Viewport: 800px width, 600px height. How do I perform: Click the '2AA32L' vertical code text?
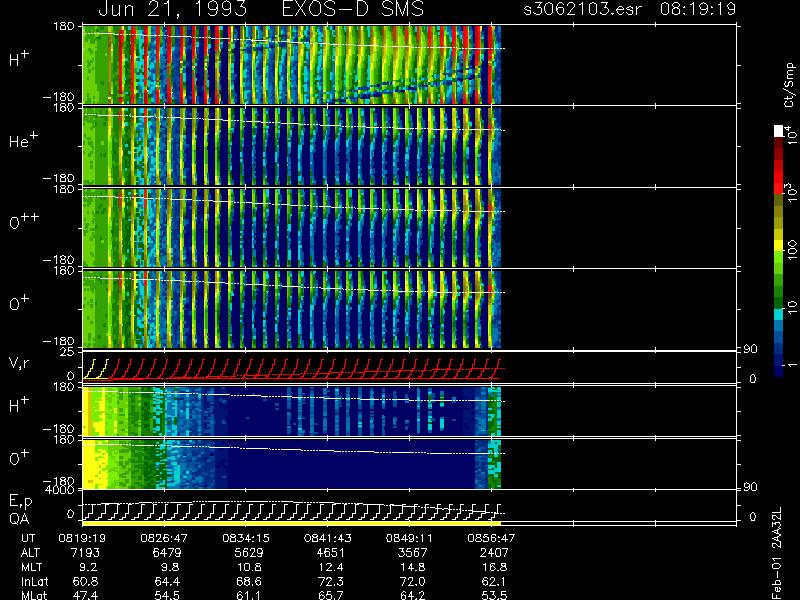777,528
